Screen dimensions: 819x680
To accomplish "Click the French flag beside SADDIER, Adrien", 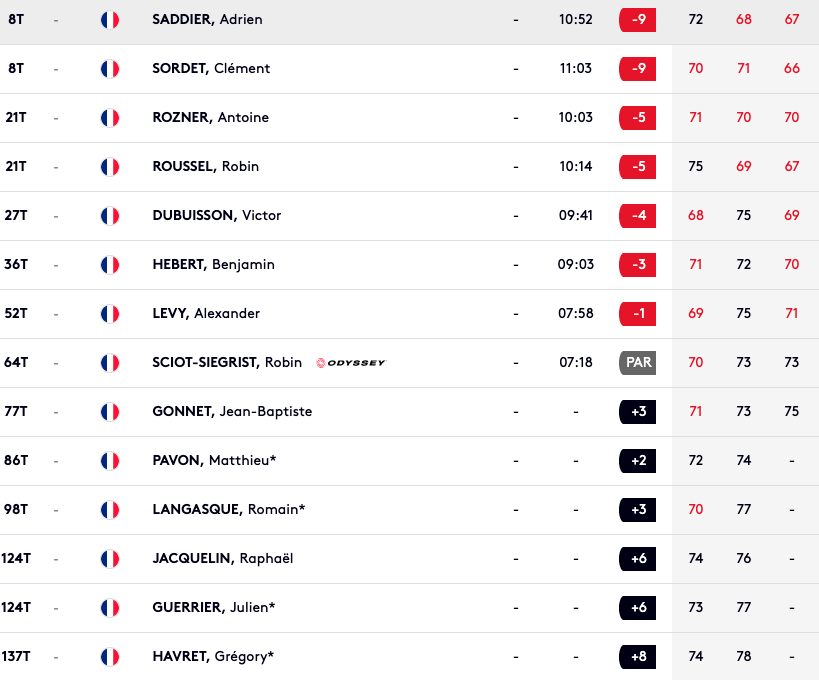I will (110, 20).
